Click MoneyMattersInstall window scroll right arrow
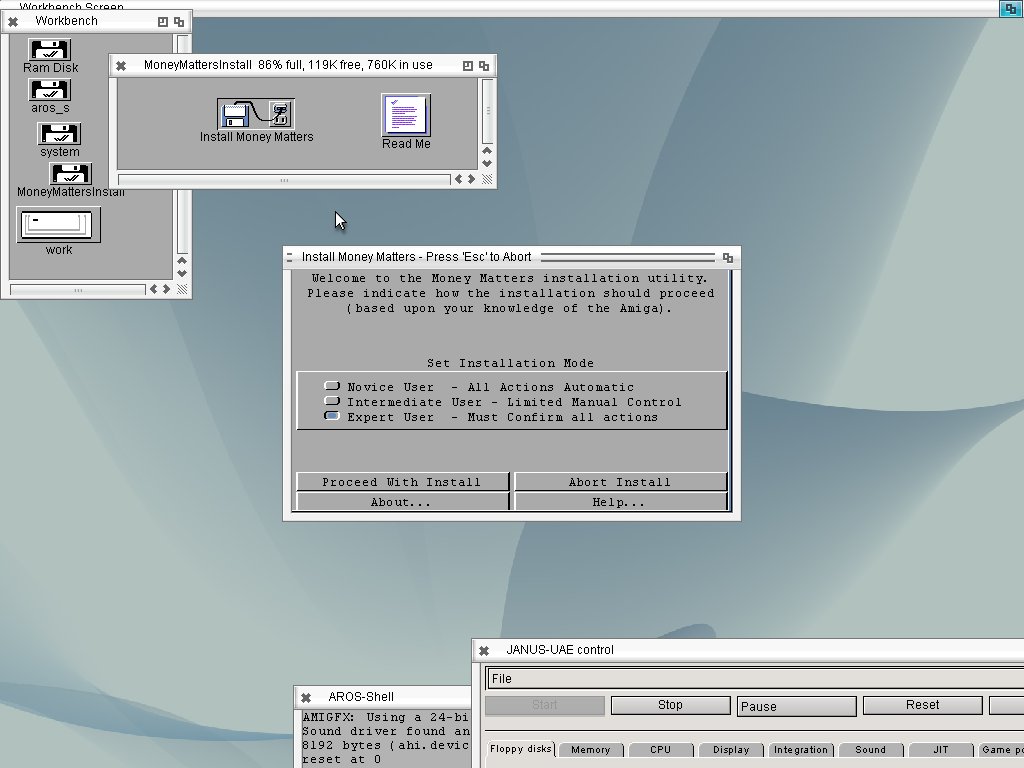1024x768 pixels. click(x=472, y=179)
